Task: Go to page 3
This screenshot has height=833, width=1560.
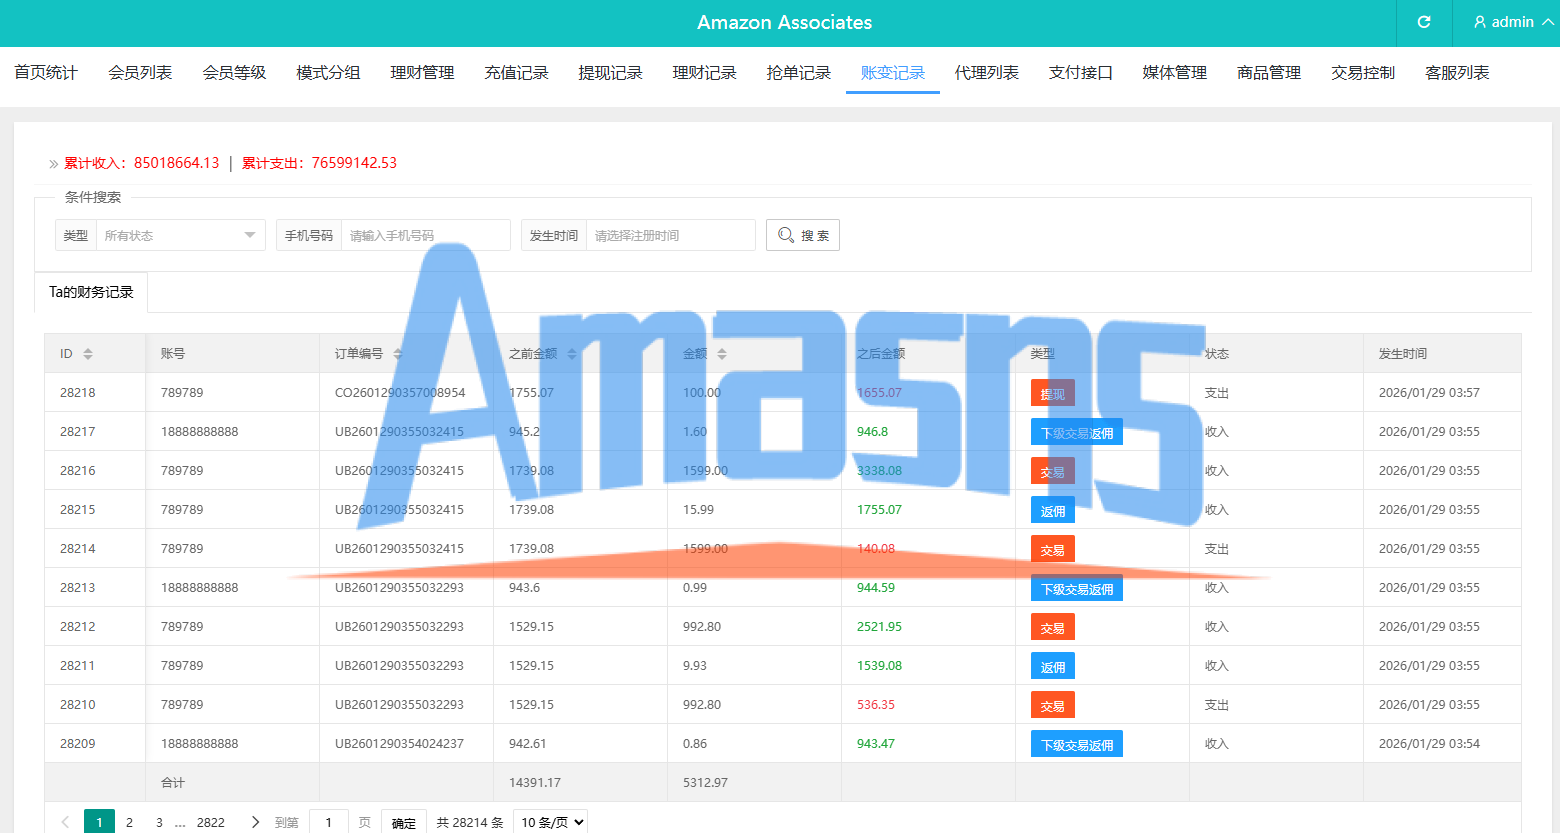Action: point(159,822)
